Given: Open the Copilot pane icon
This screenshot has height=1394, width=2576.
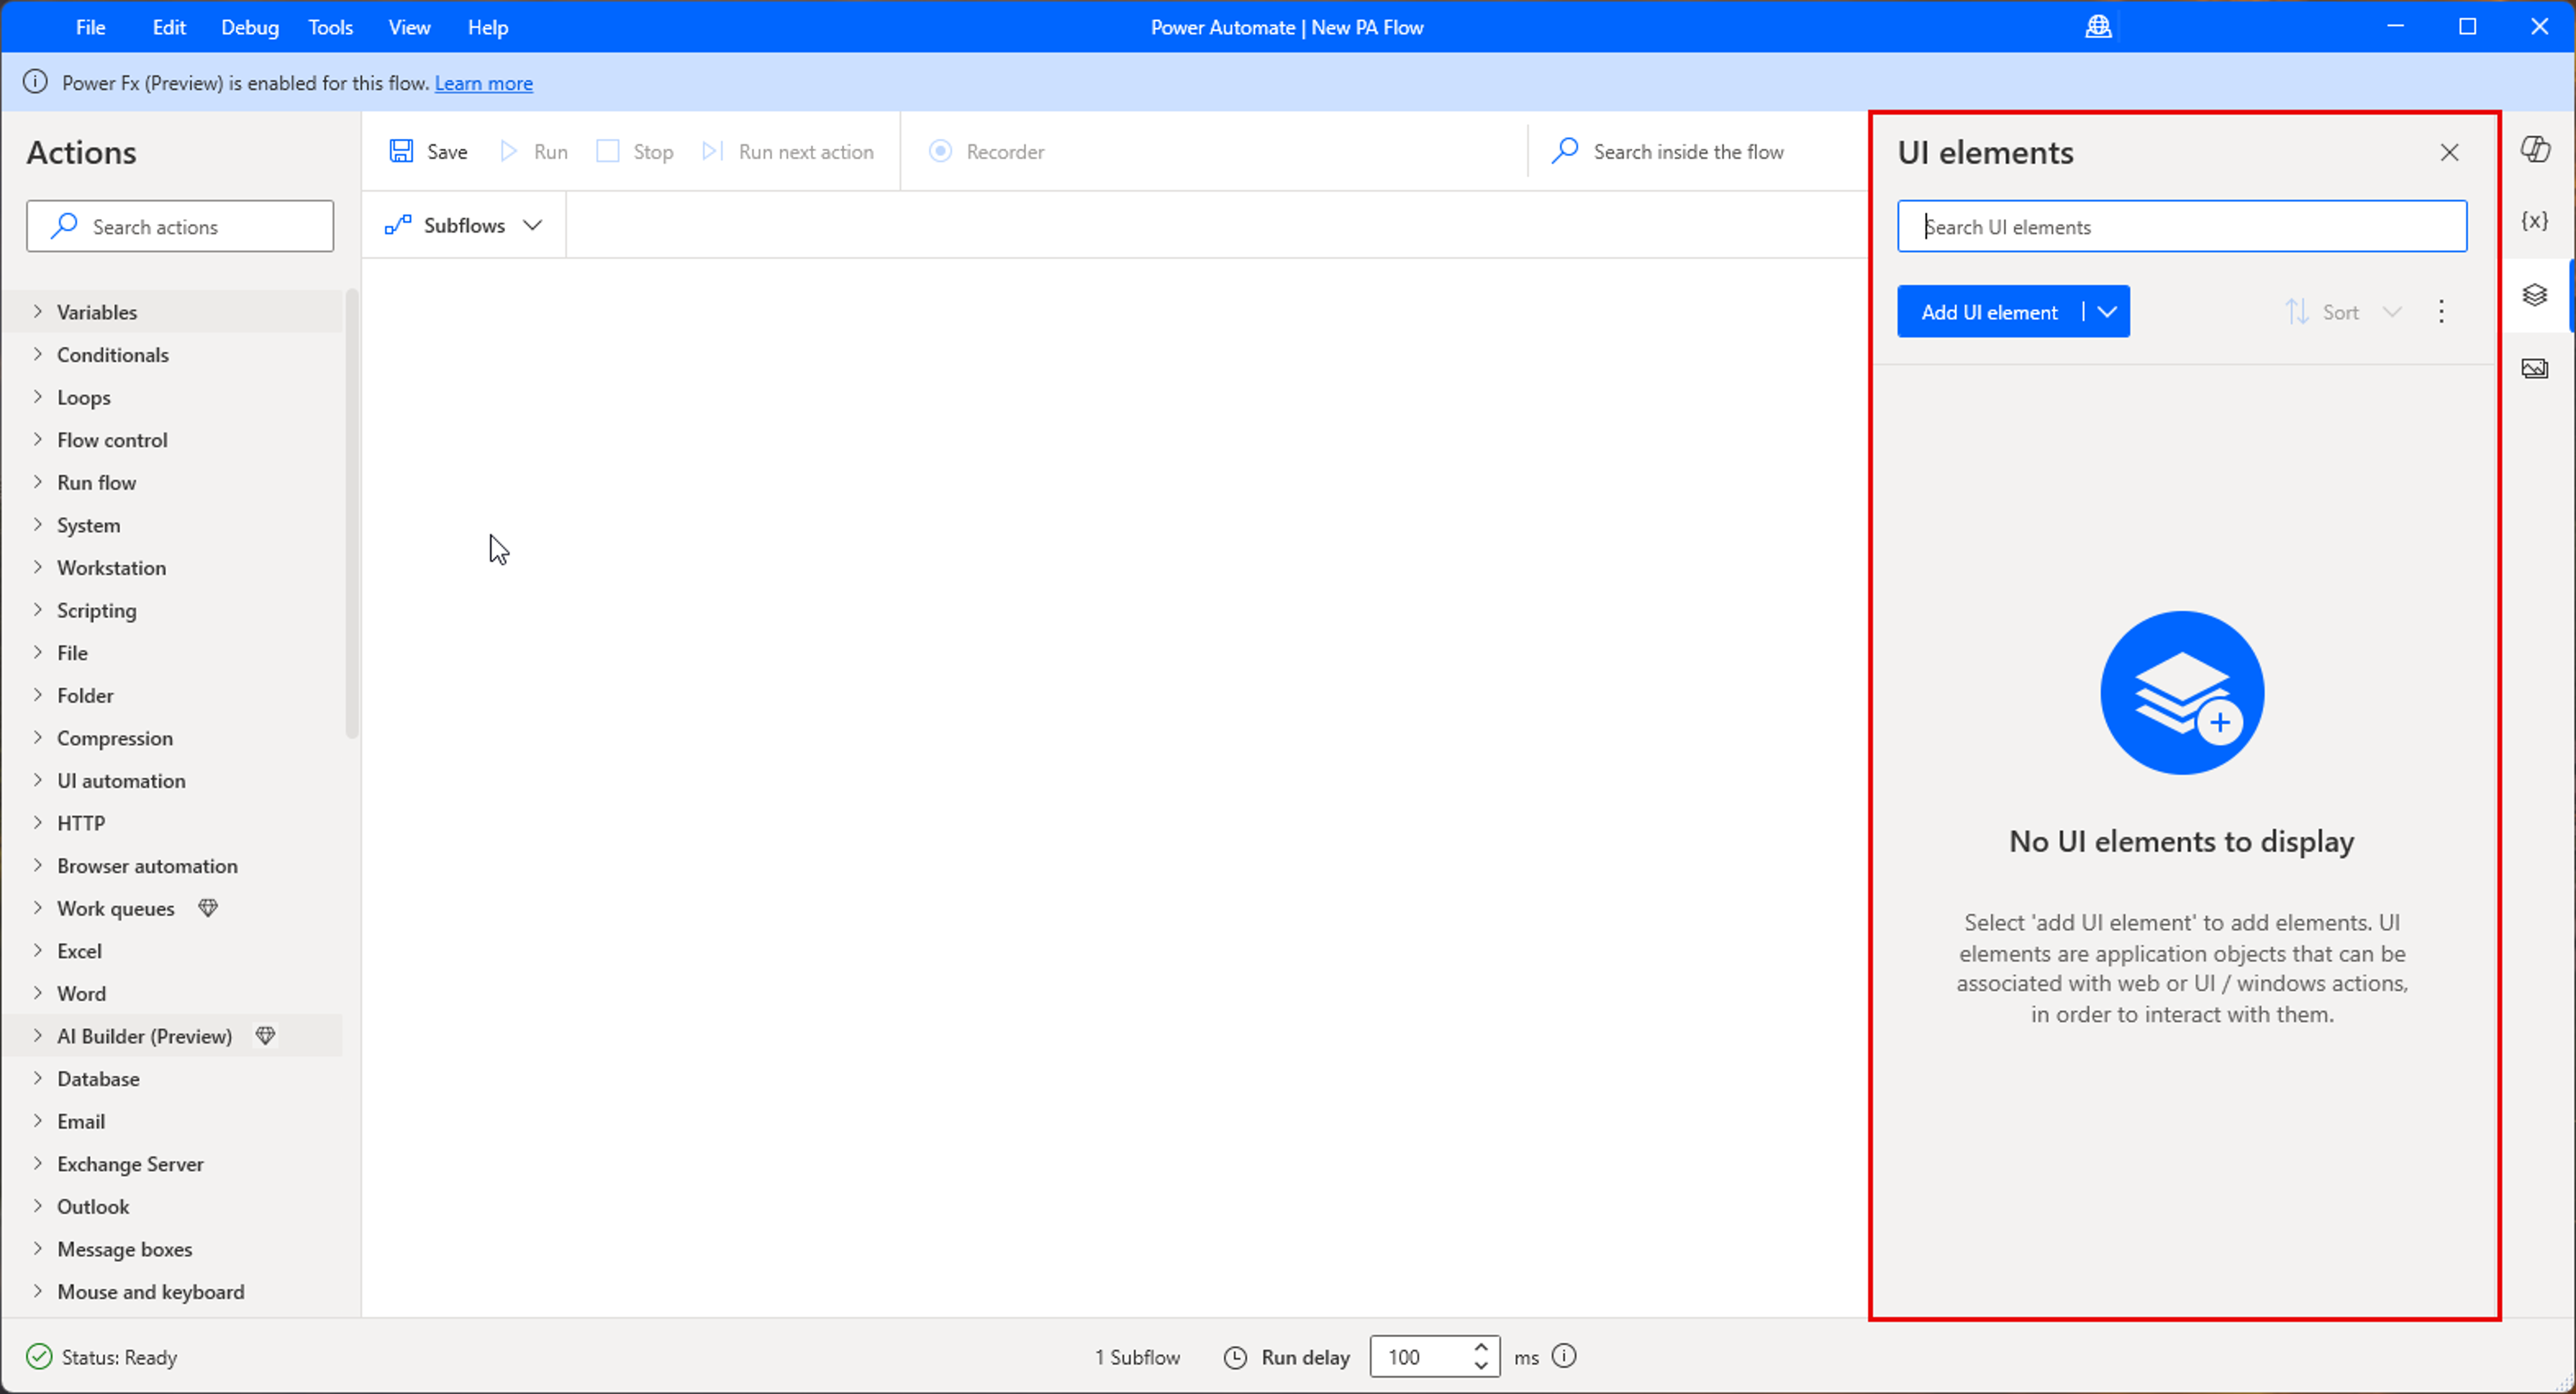Looking at the screenshot, I should coord(2535,150).
